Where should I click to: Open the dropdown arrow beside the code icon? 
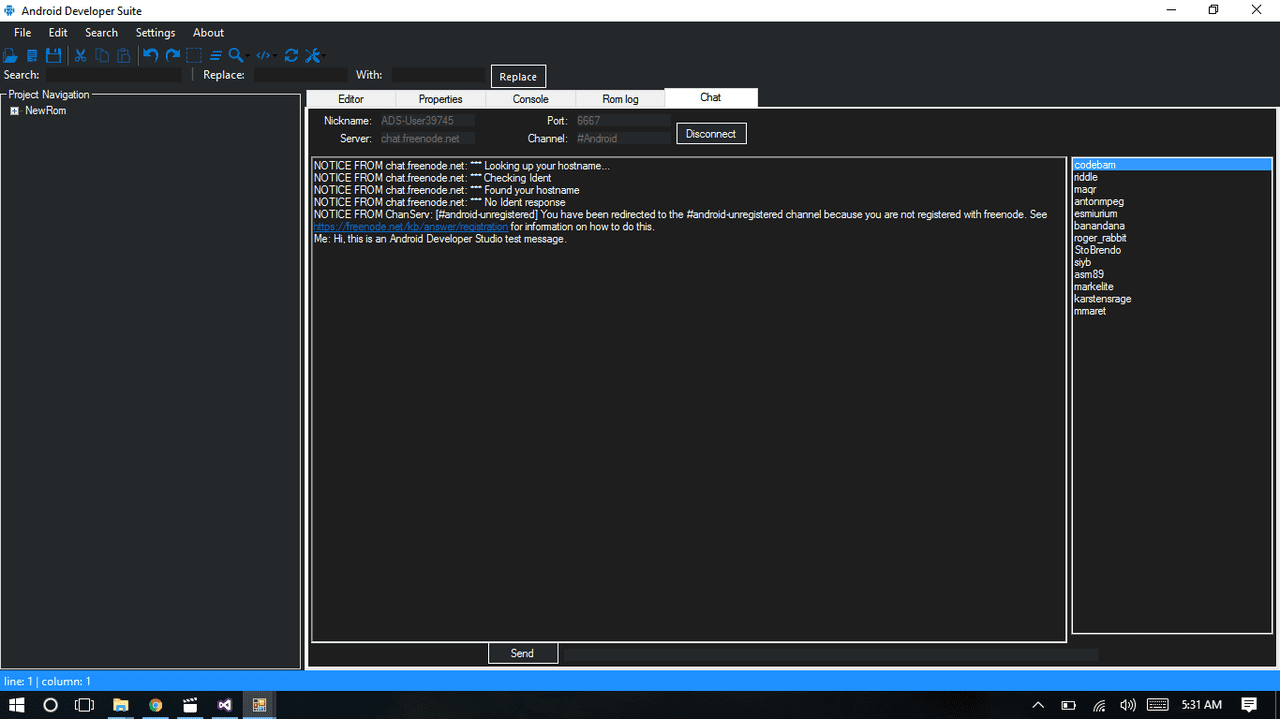pos(275,56)
